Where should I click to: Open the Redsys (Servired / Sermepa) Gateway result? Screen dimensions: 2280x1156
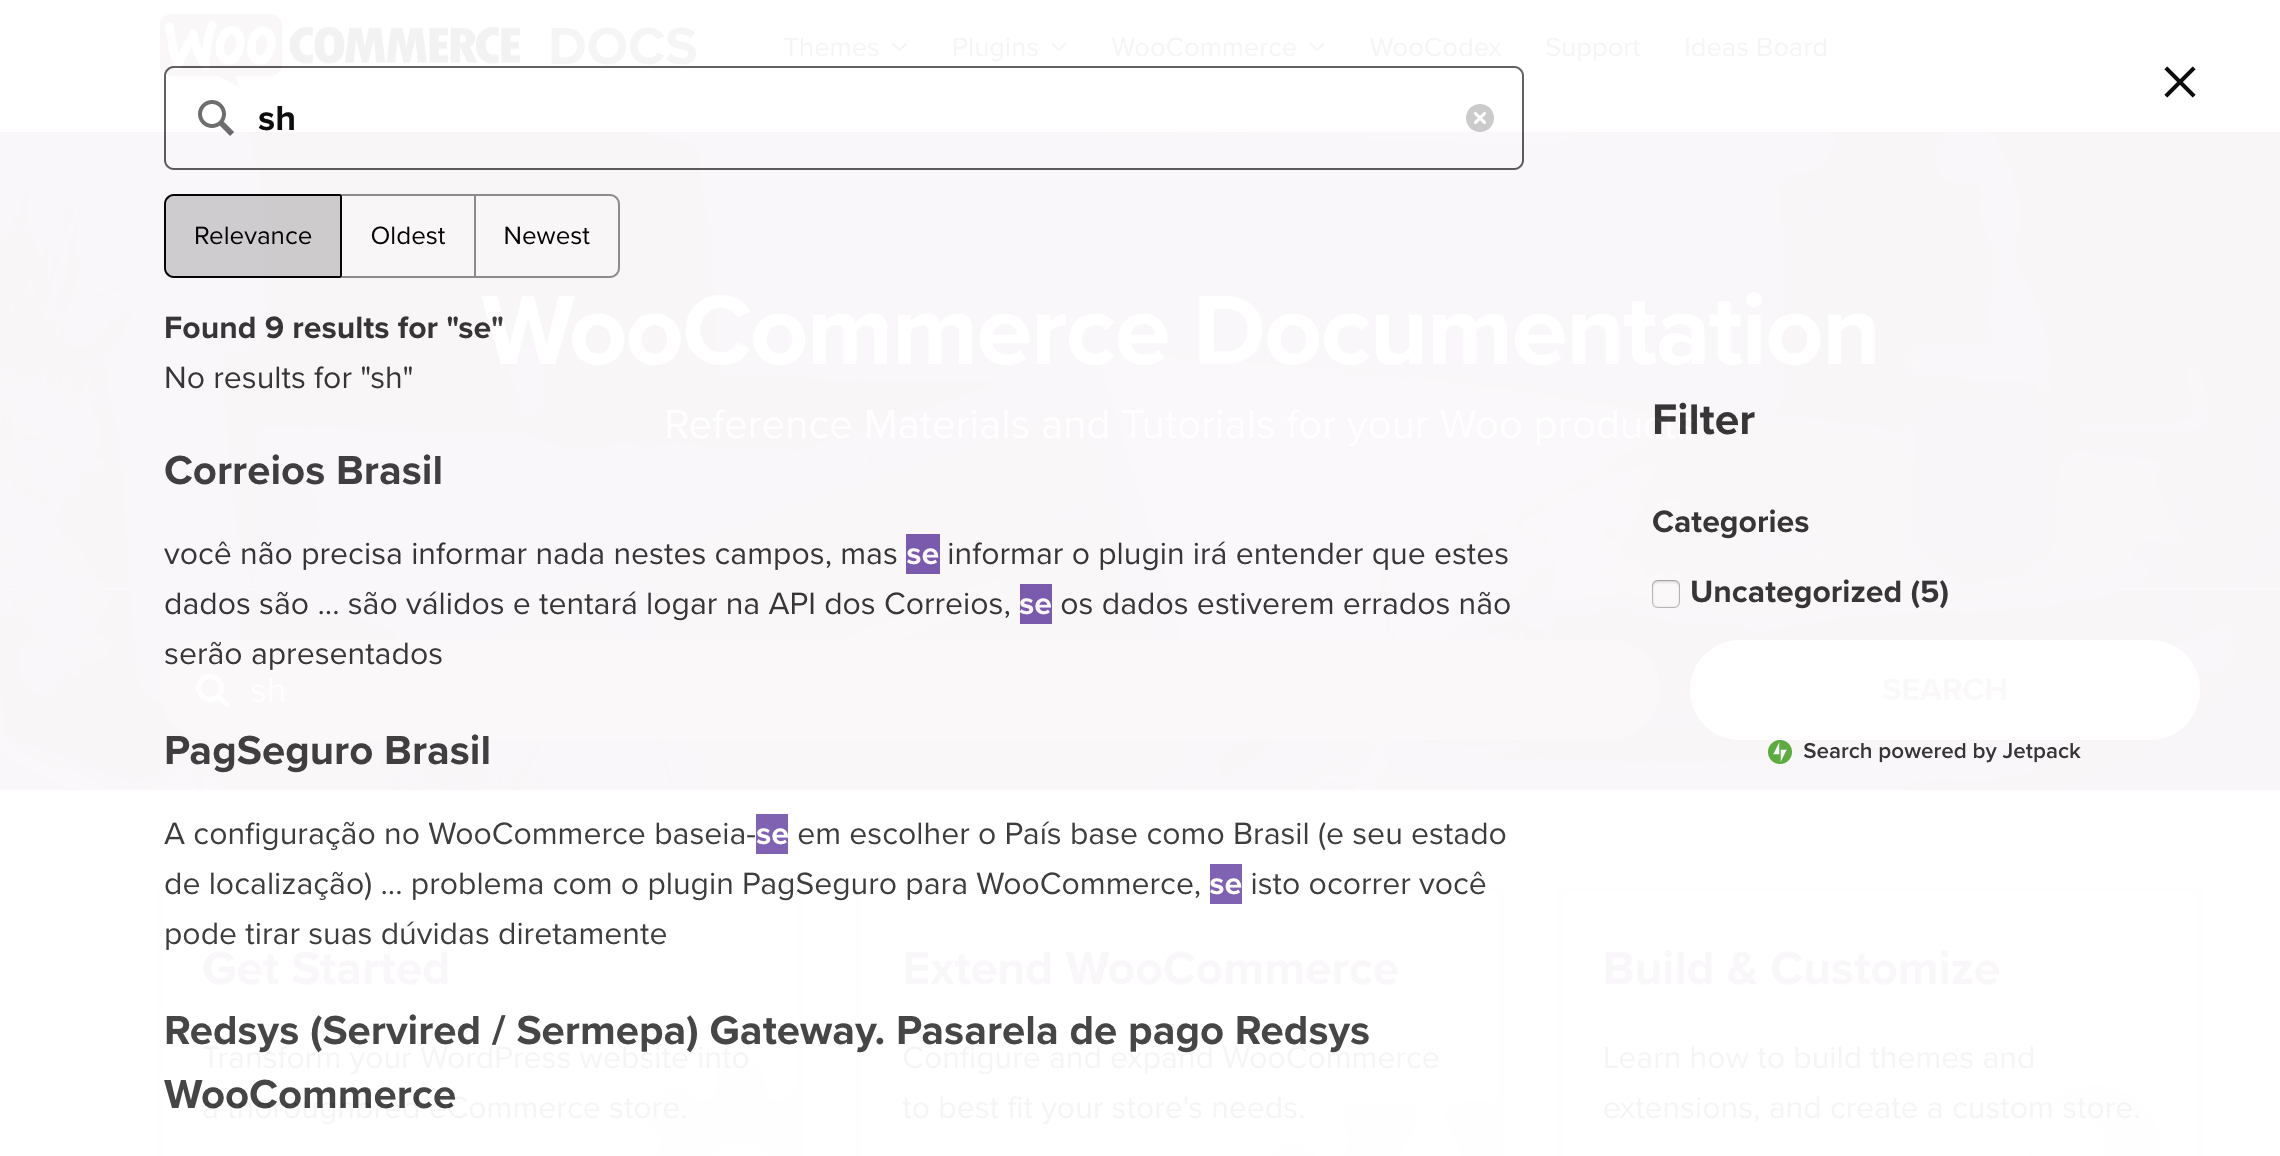tap(767, 1062)
